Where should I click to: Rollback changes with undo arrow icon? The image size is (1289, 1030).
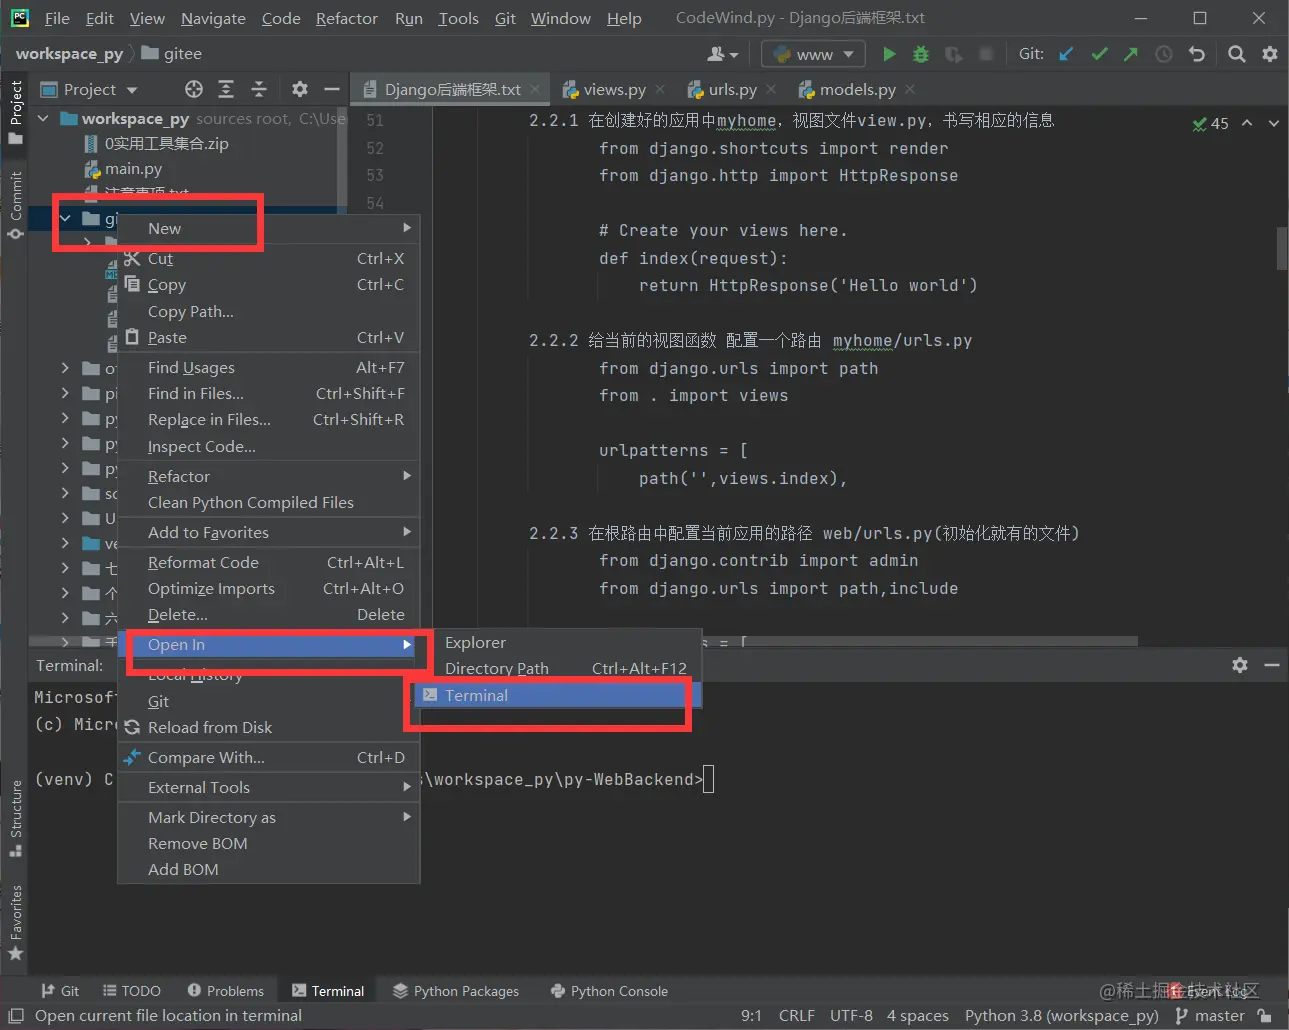pos(1197,54)
